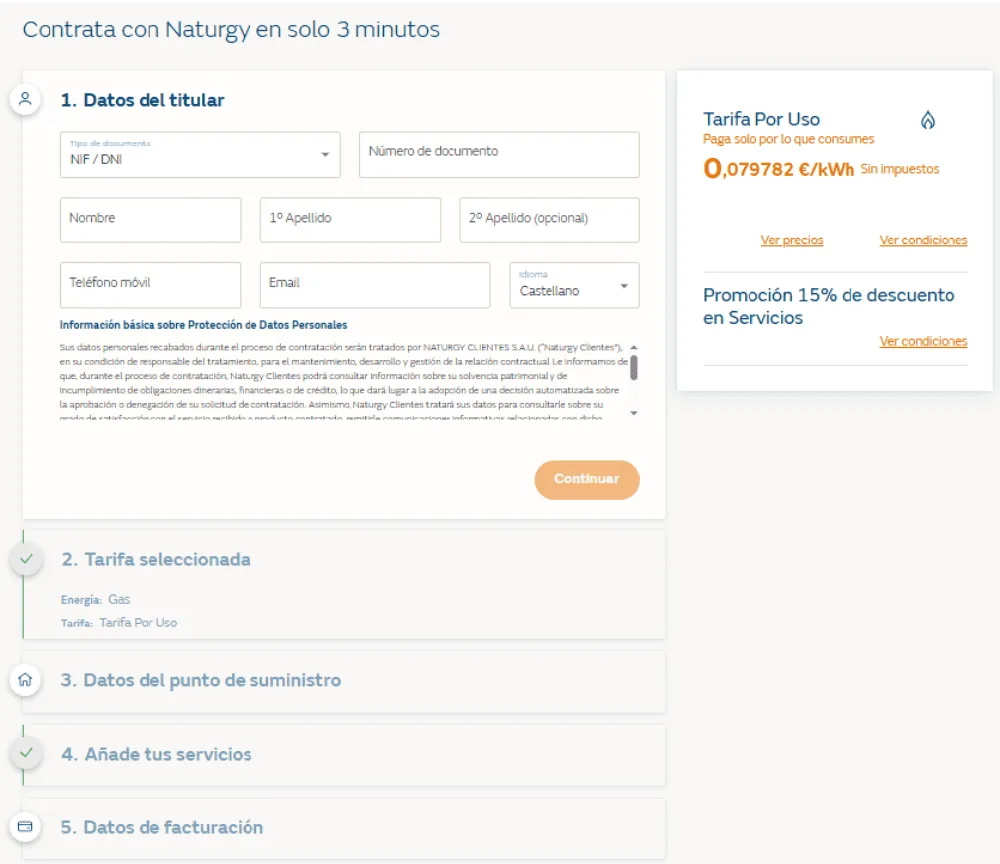Screen dimensions: 1000x864
Task: Open the Ver precios link
Action: [x=791, y=240]
